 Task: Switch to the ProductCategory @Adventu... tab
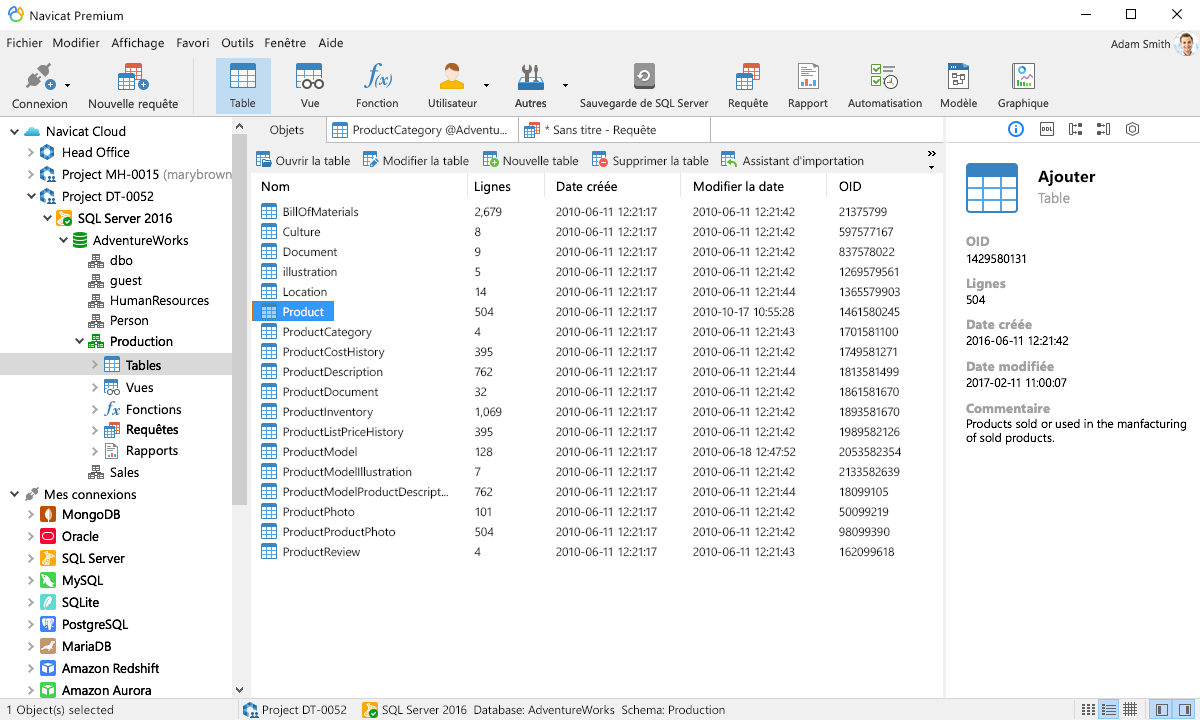(422, 130)
